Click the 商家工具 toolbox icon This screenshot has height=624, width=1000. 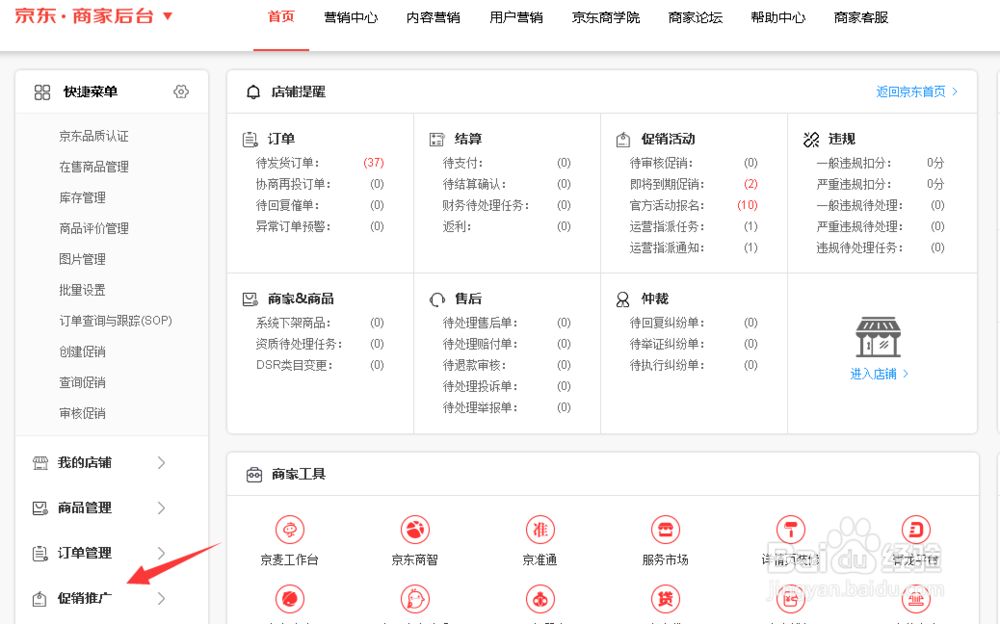tap(254, 475)
